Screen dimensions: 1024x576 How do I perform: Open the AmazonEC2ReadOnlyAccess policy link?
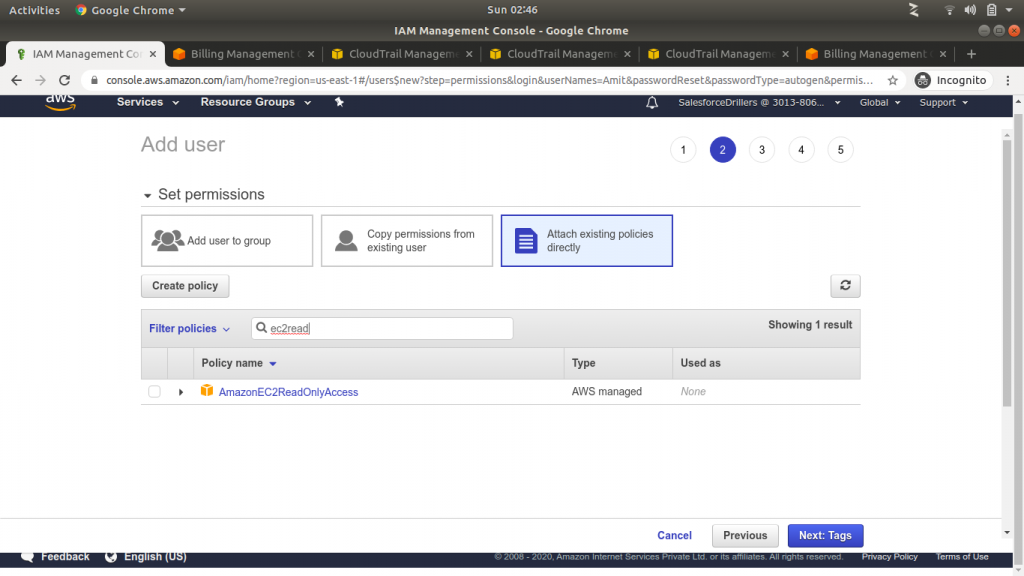[x=288, y=392]
